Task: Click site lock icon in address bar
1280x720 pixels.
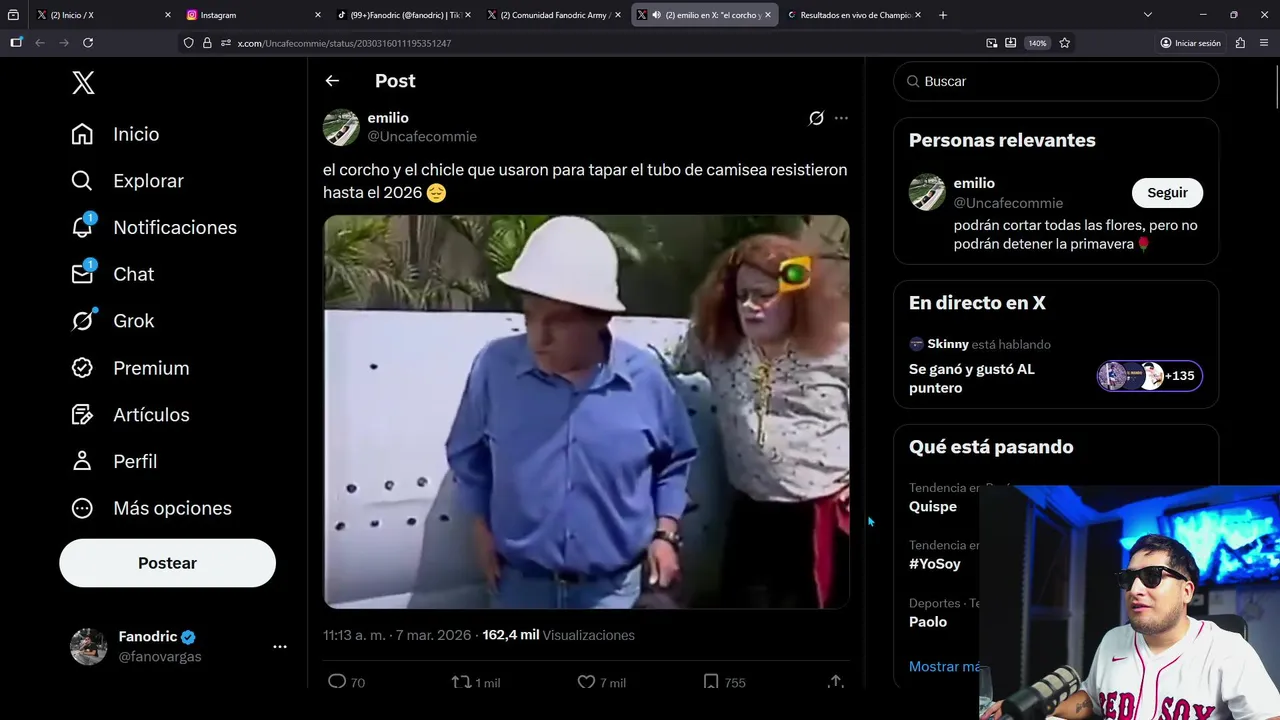Action: (207, 43)
